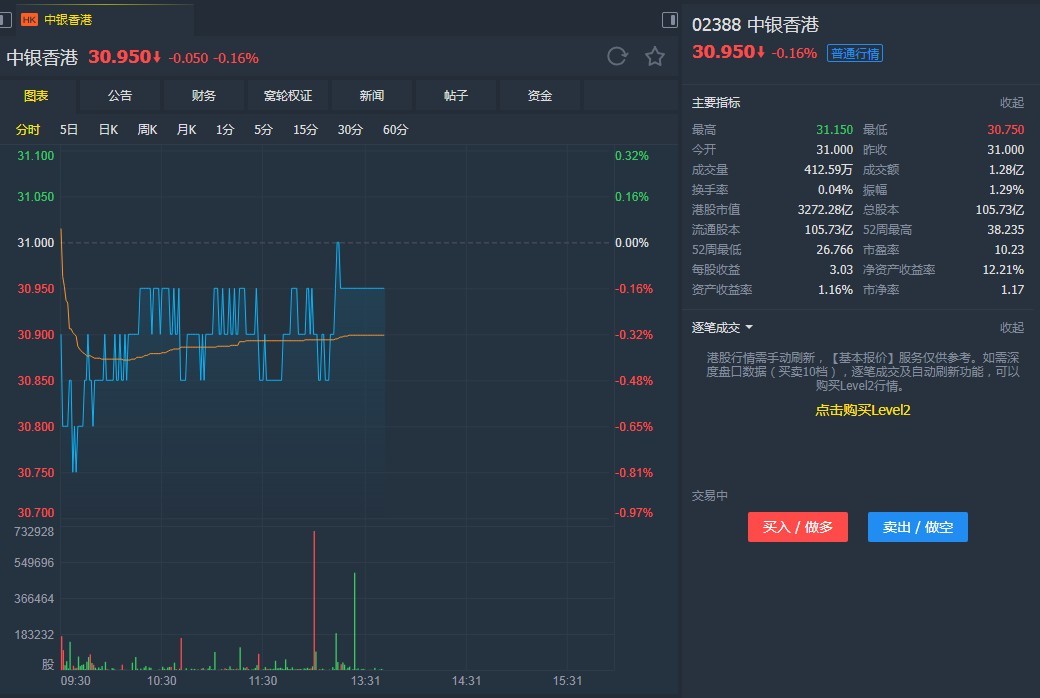Click the 最高 value 31.150
The width and height of the screenshot is (1040, 698).
(834, 129)
